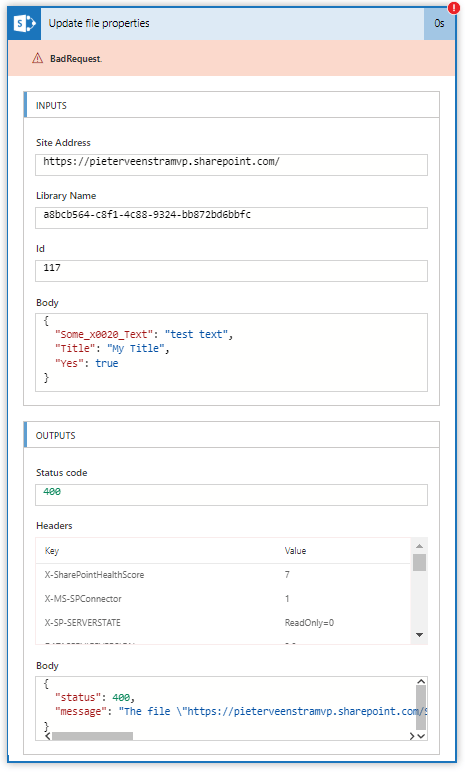This screenshot has width=465, height=772.
Task: Click the "test text" value in the inputs Body
Action: point(196,334)
